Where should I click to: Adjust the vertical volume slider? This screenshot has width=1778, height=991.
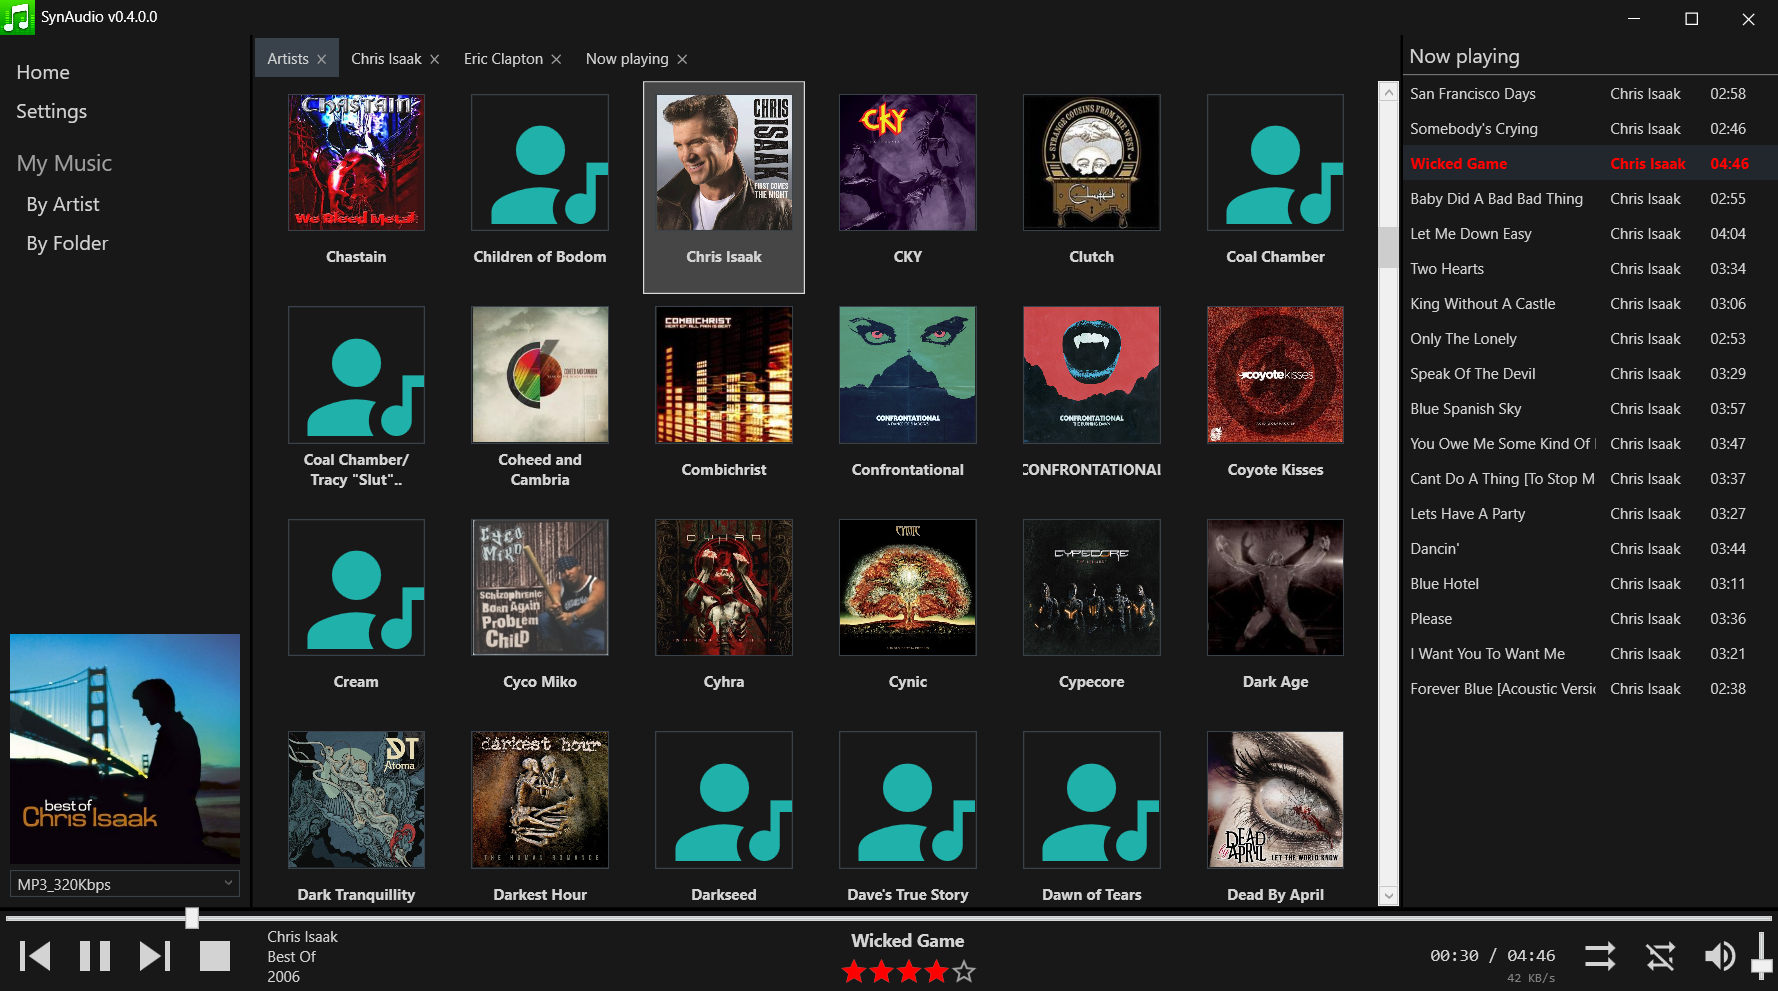pyautogui.click(x=1761, y=955)
